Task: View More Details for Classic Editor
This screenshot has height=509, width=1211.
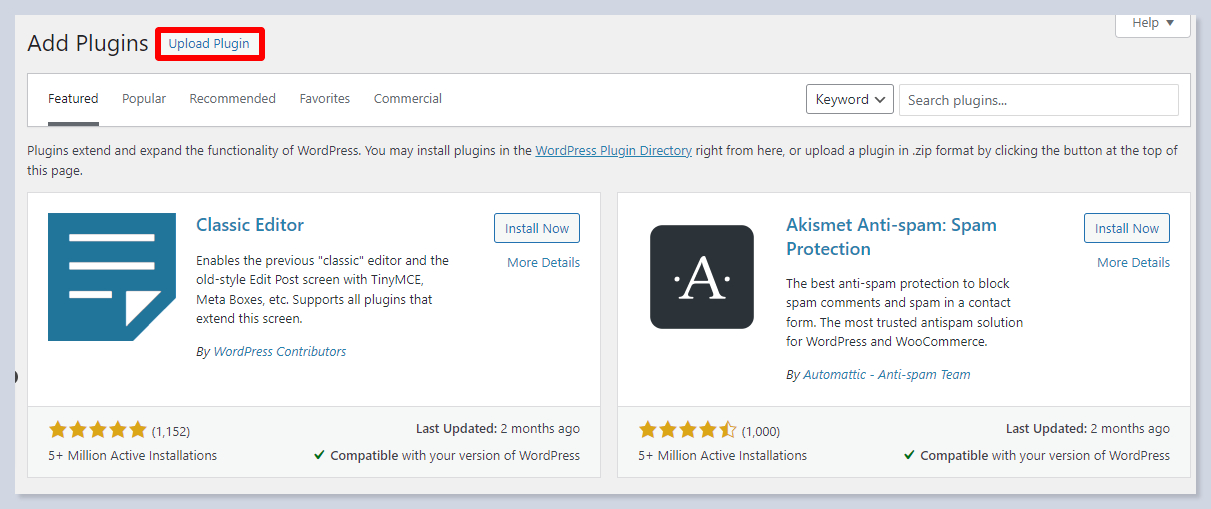Action: coord(543,263)
